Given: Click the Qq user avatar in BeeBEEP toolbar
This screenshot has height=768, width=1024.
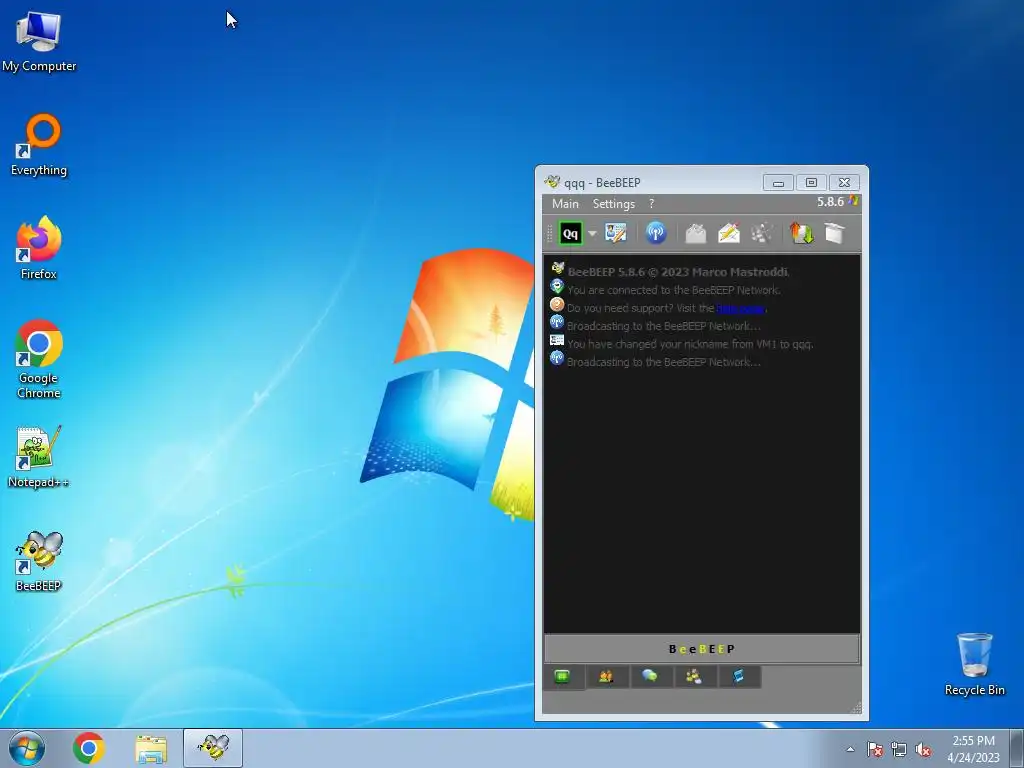Looking at the screenshot, I should pyautogui.click(x=570, y=234).
